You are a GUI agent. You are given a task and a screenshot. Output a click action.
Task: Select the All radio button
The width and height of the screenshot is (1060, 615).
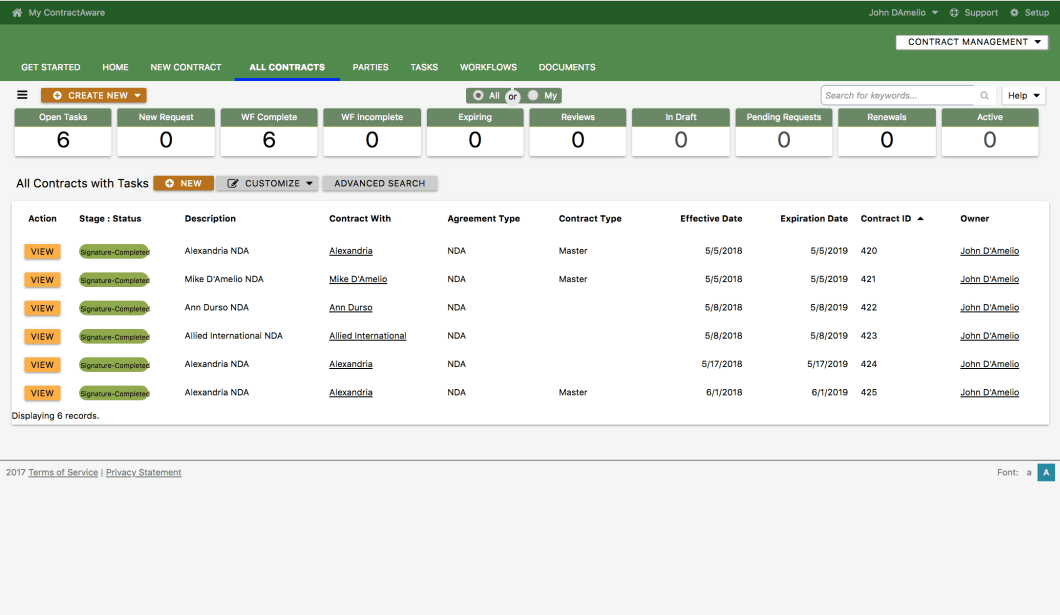pyautogui.click(x=478, y=95)
